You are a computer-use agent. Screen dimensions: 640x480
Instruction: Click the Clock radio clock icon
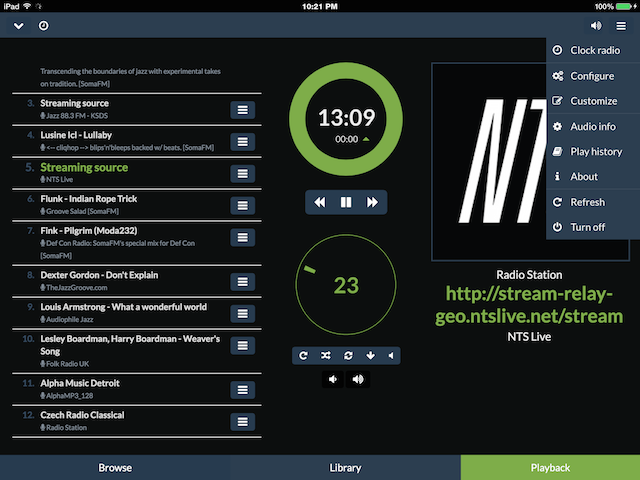click(557, 50)
